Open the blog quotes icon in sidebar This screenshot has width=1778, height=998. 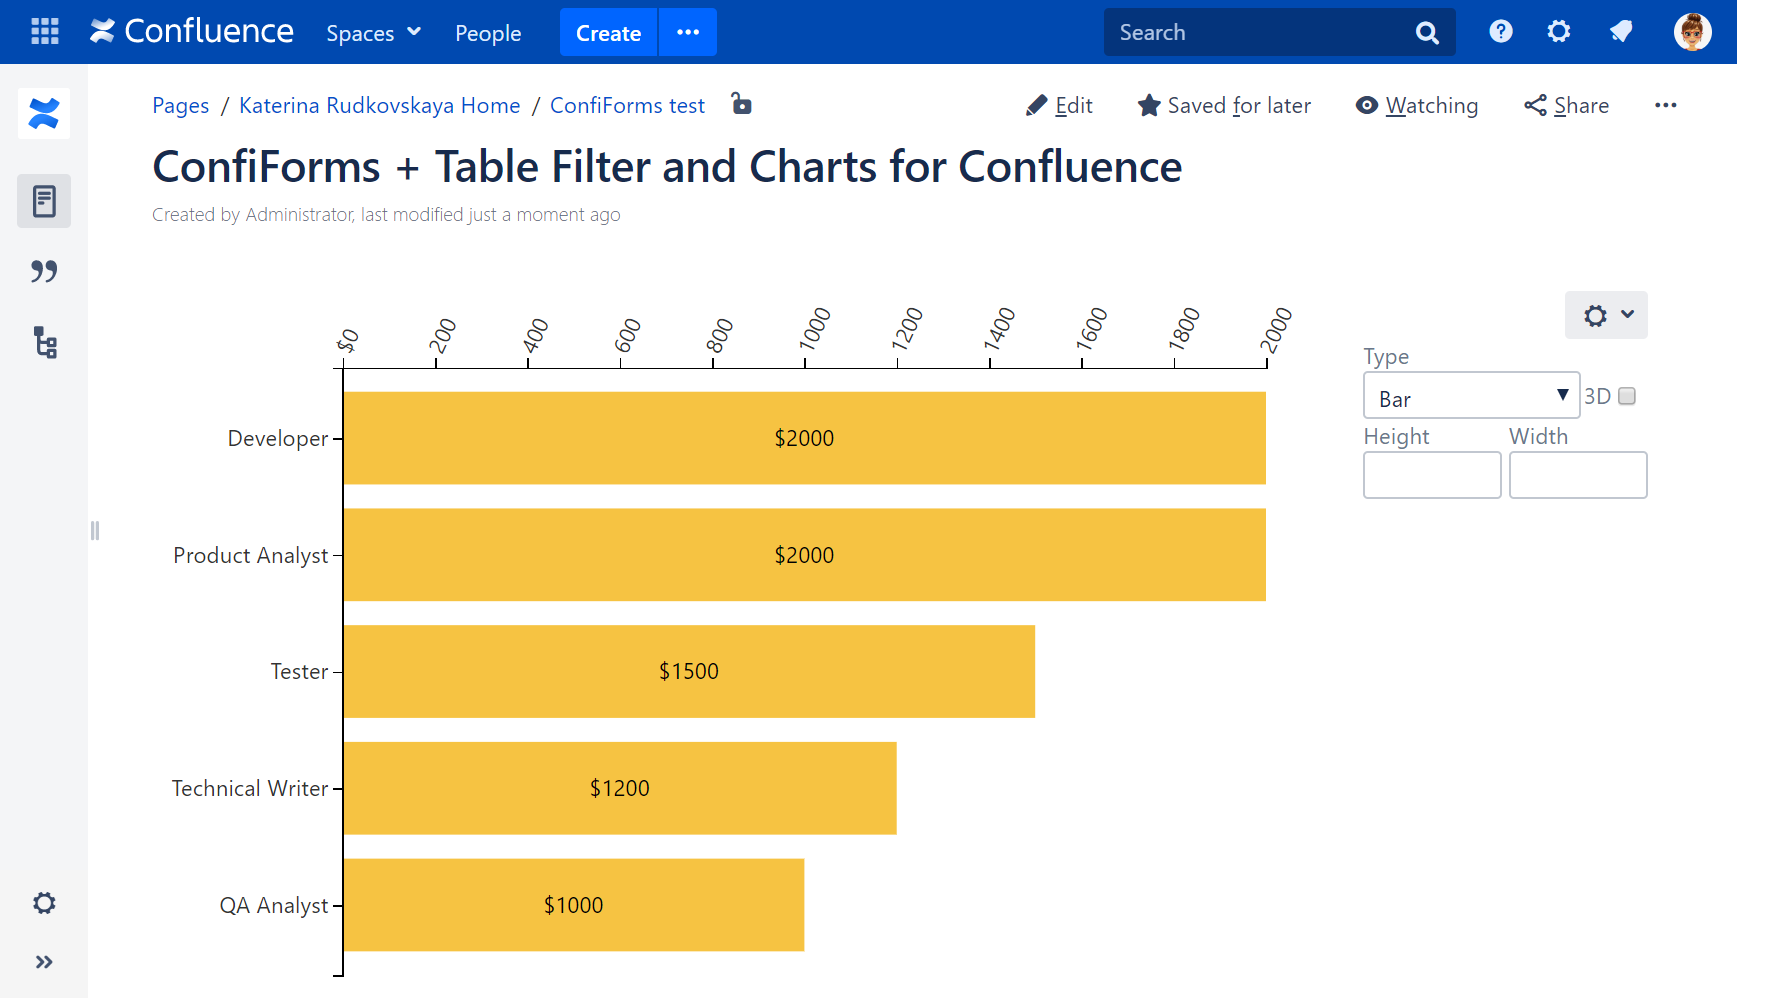click(x=44, y=270)
